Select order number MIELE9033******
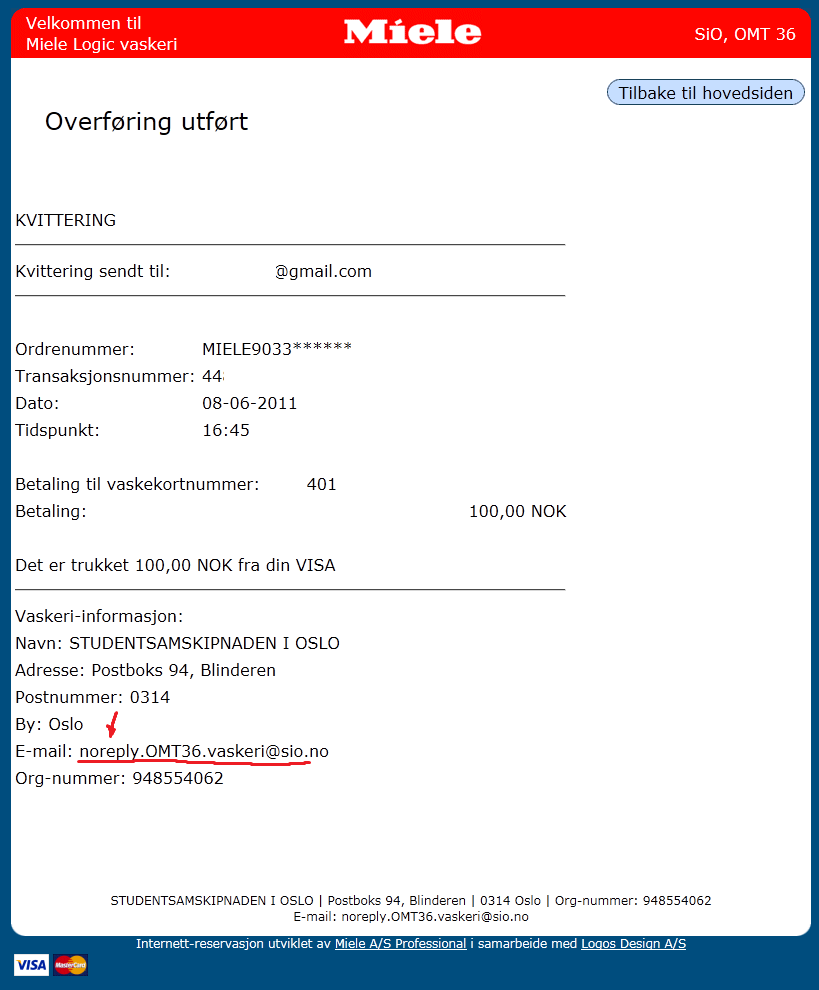819x990 pixels. click(277, 349)
